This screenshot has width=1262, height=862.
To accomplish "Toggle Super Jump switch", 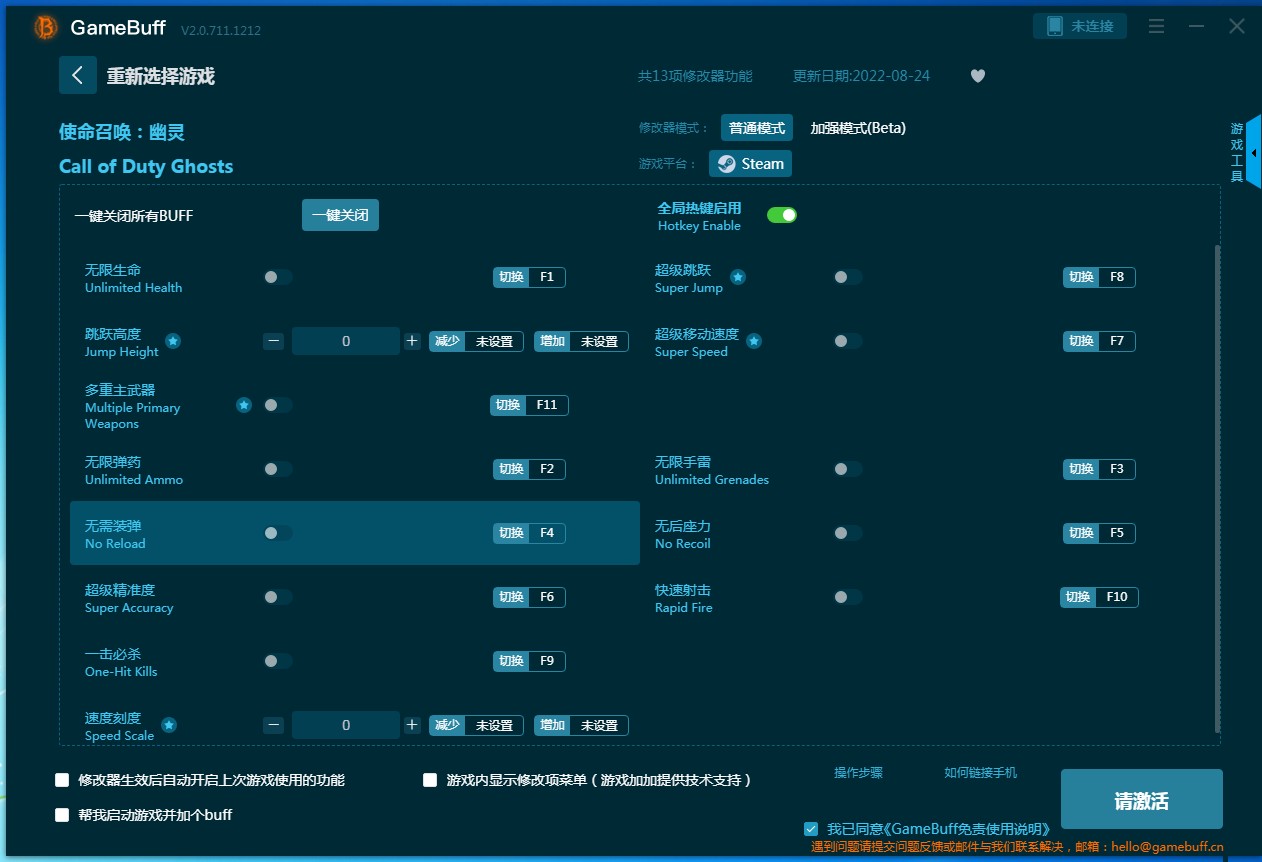I will pos(848,277).
